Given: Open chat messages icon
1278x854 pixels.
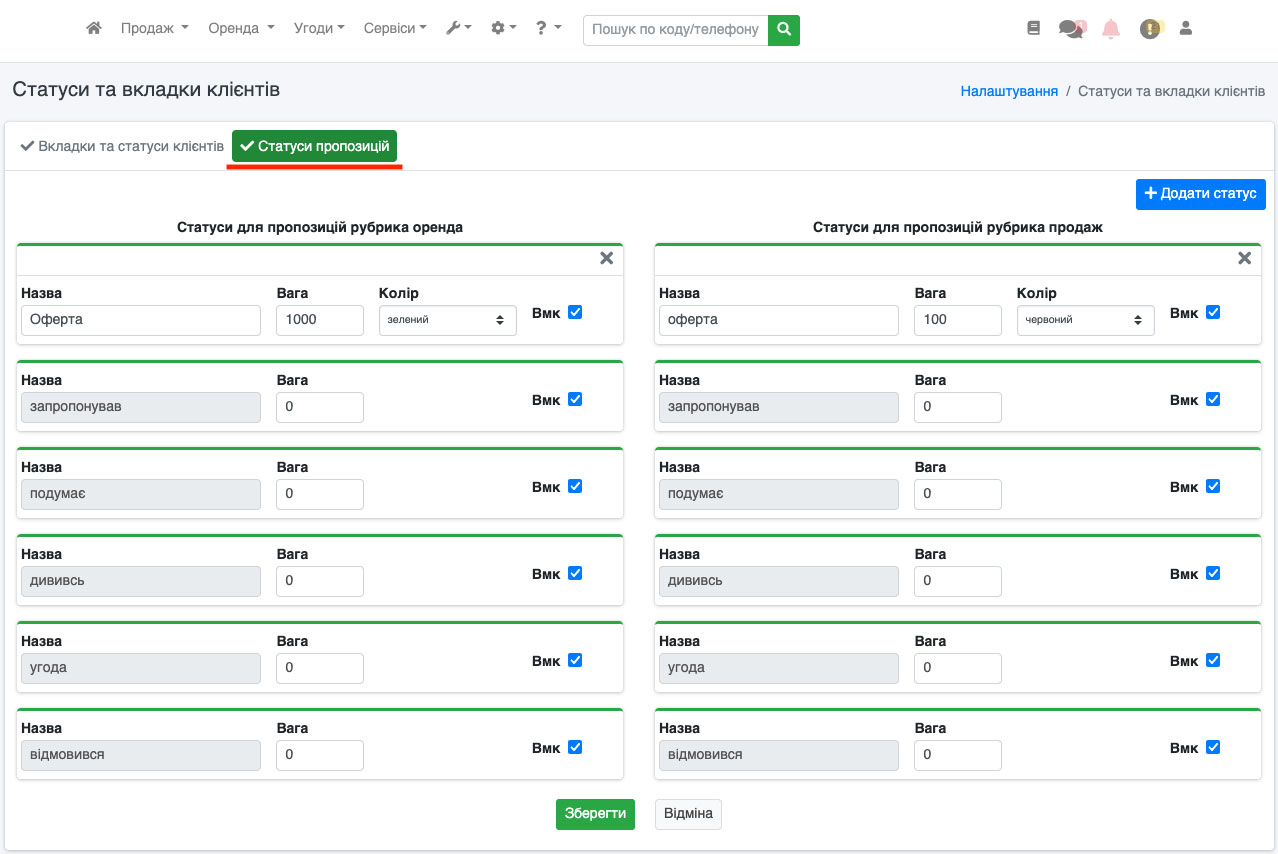Looking at the screenshot, I should (1071, 29).
